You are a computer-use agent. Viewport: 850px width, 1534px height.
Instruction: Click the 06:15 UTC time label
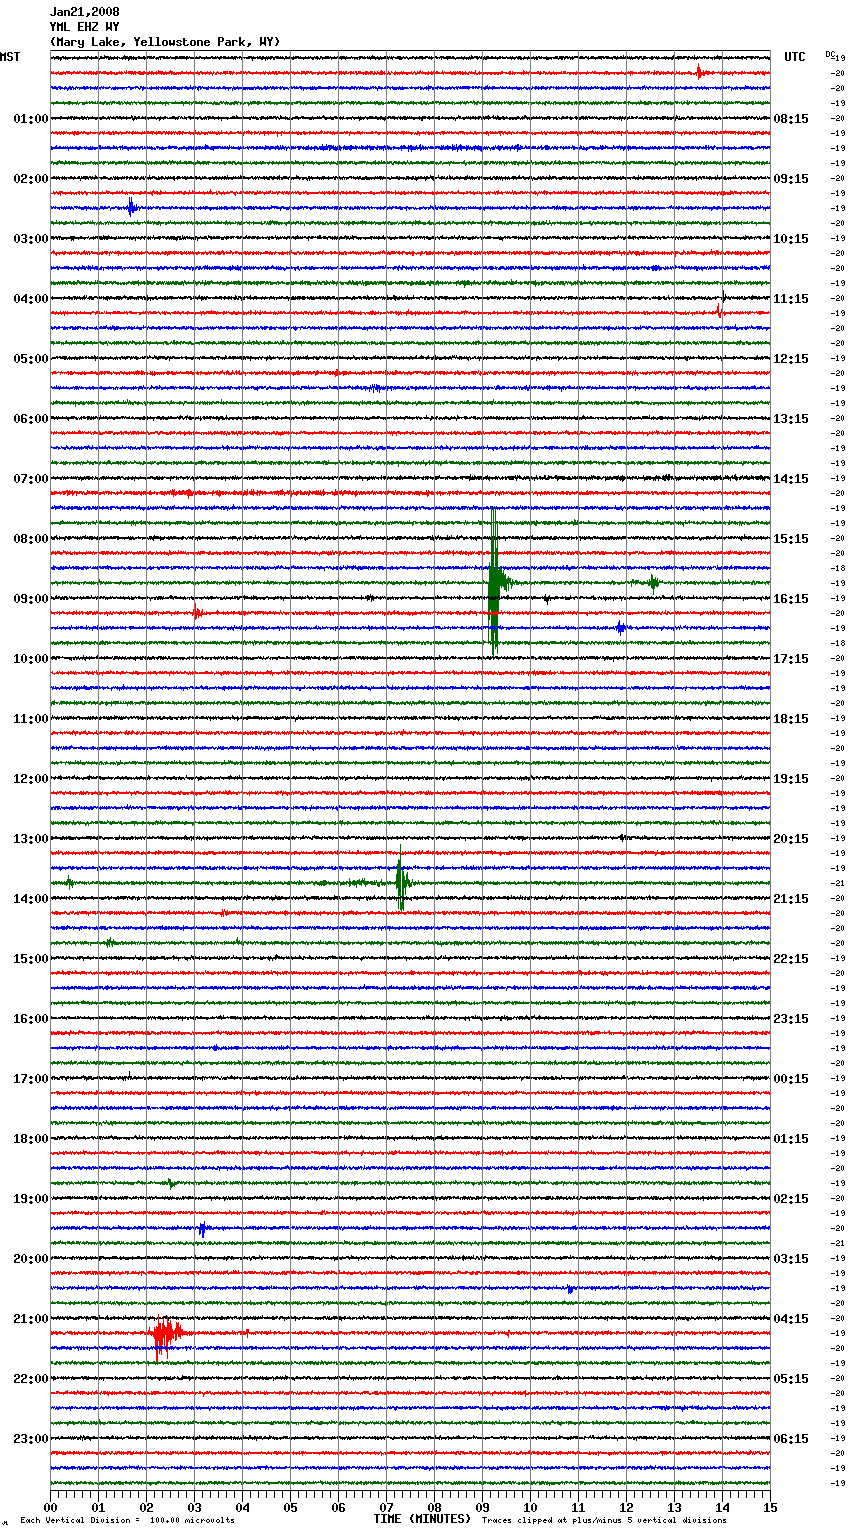[x=791, y=1439]
